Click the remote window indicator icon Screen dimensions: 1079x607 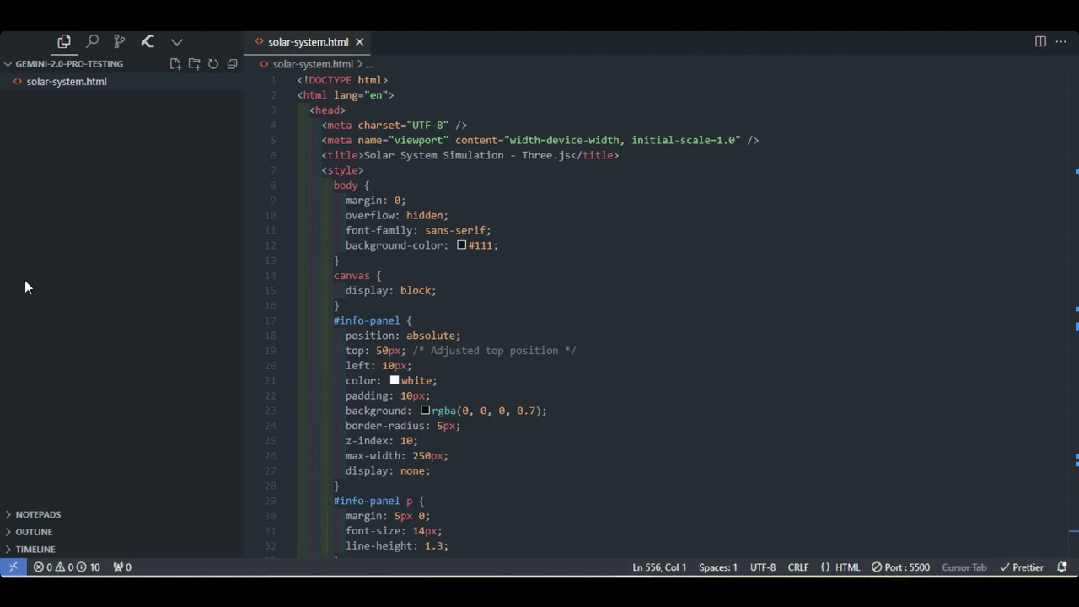pyautogui.click(x=13, y=567)
